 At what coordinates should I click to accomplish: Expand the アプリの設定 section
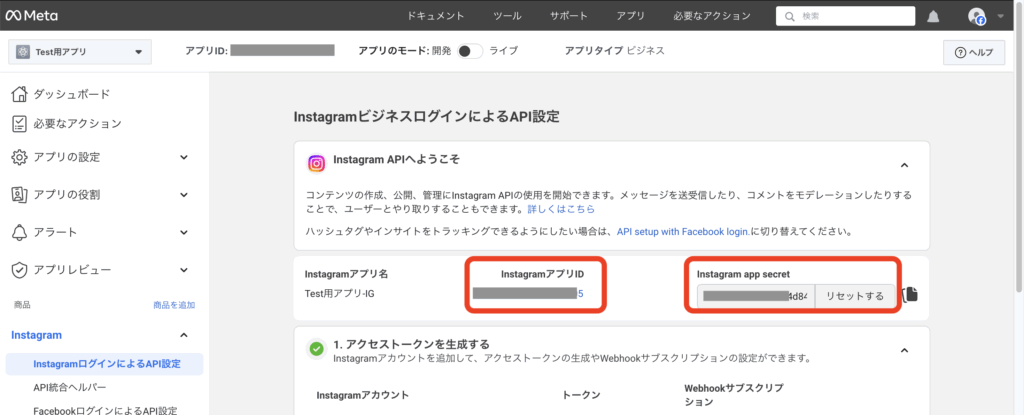(184, 158)
